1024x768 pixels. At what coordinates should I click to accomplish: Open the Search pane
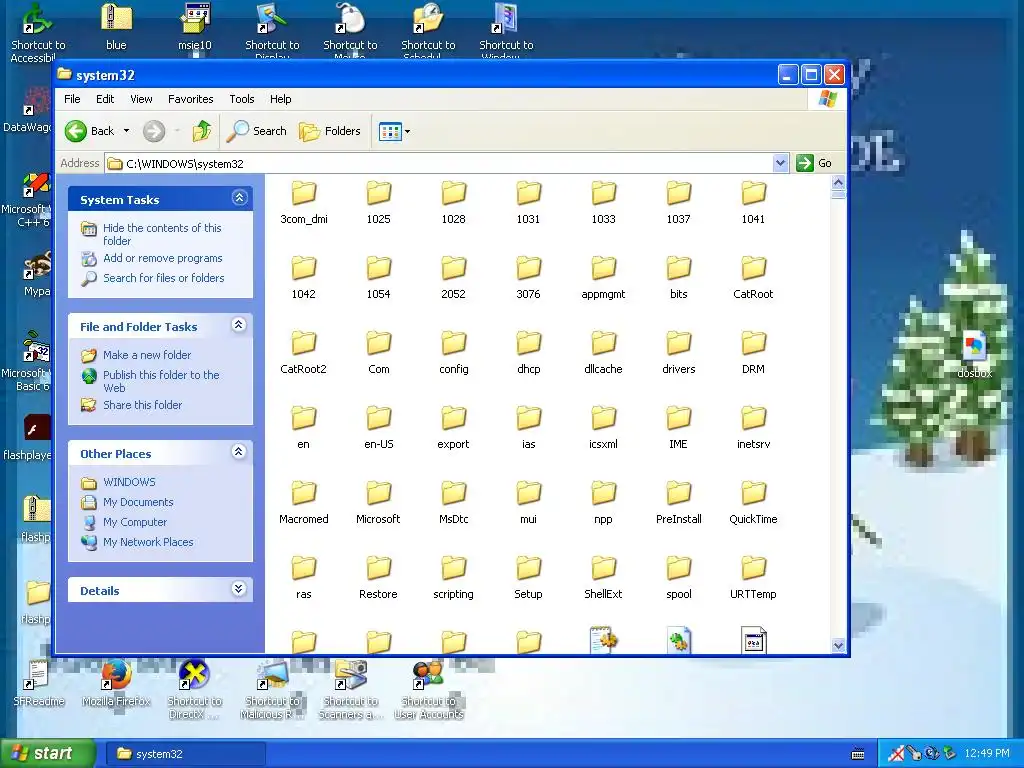pos(257,131)
